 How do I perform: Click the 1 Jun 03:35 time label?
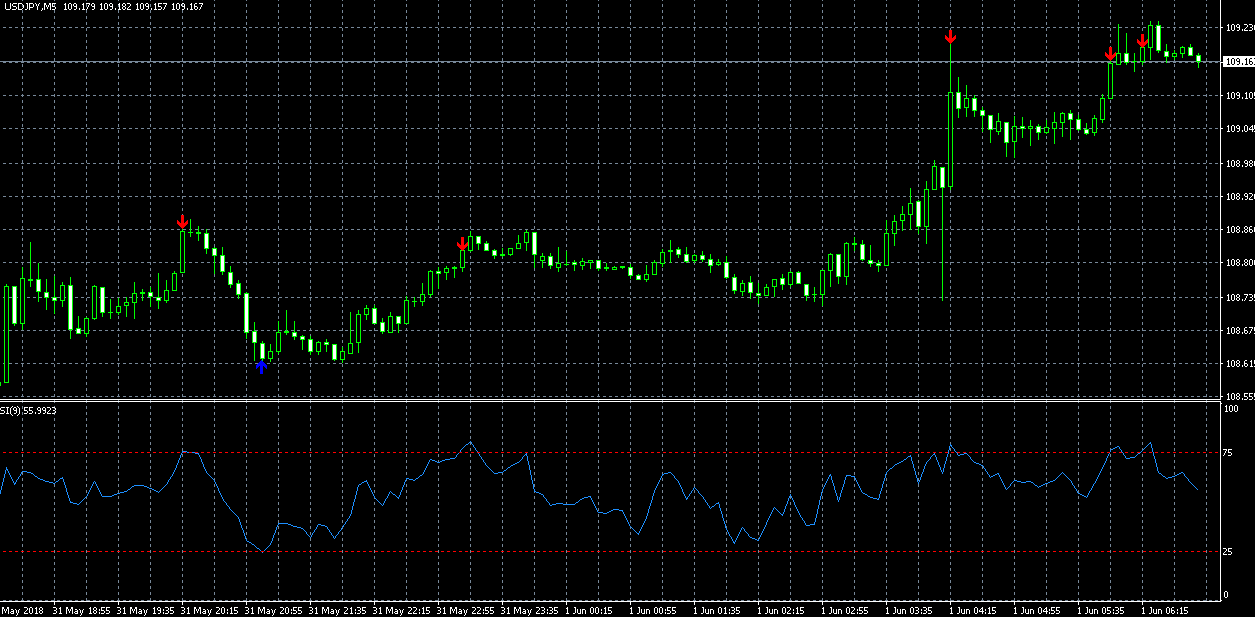909,609
